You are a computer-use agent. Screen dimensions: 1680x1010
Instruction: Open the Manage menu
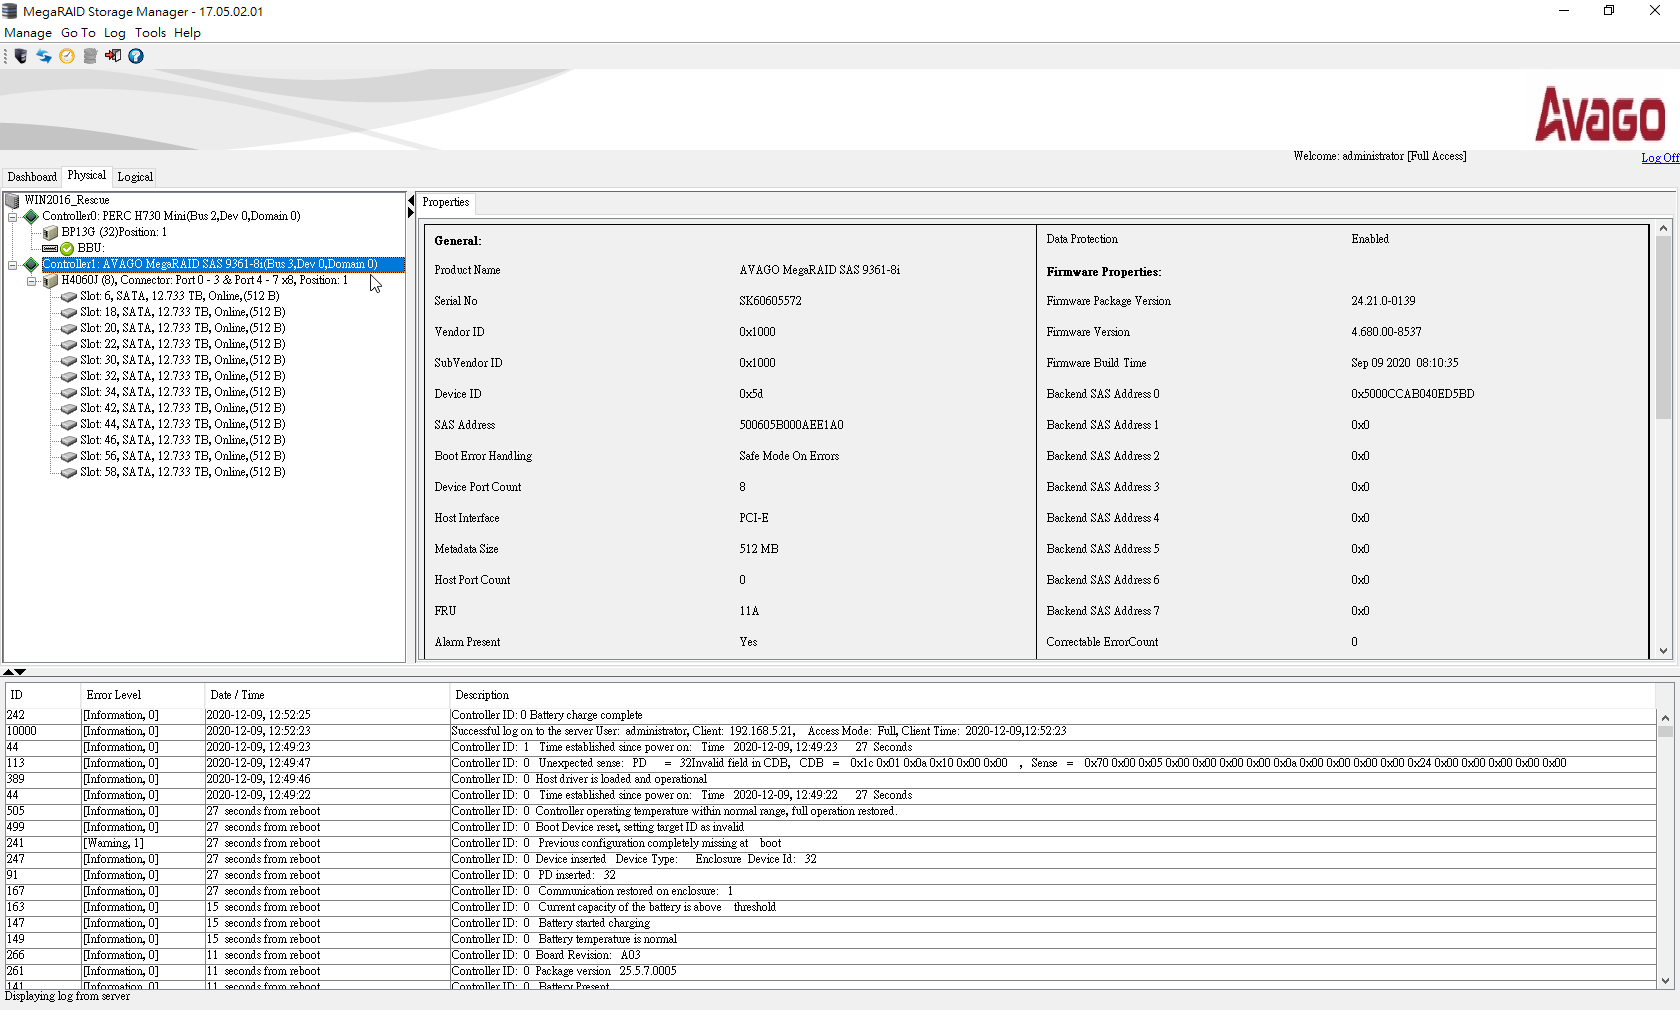click(x=28, y=33)
